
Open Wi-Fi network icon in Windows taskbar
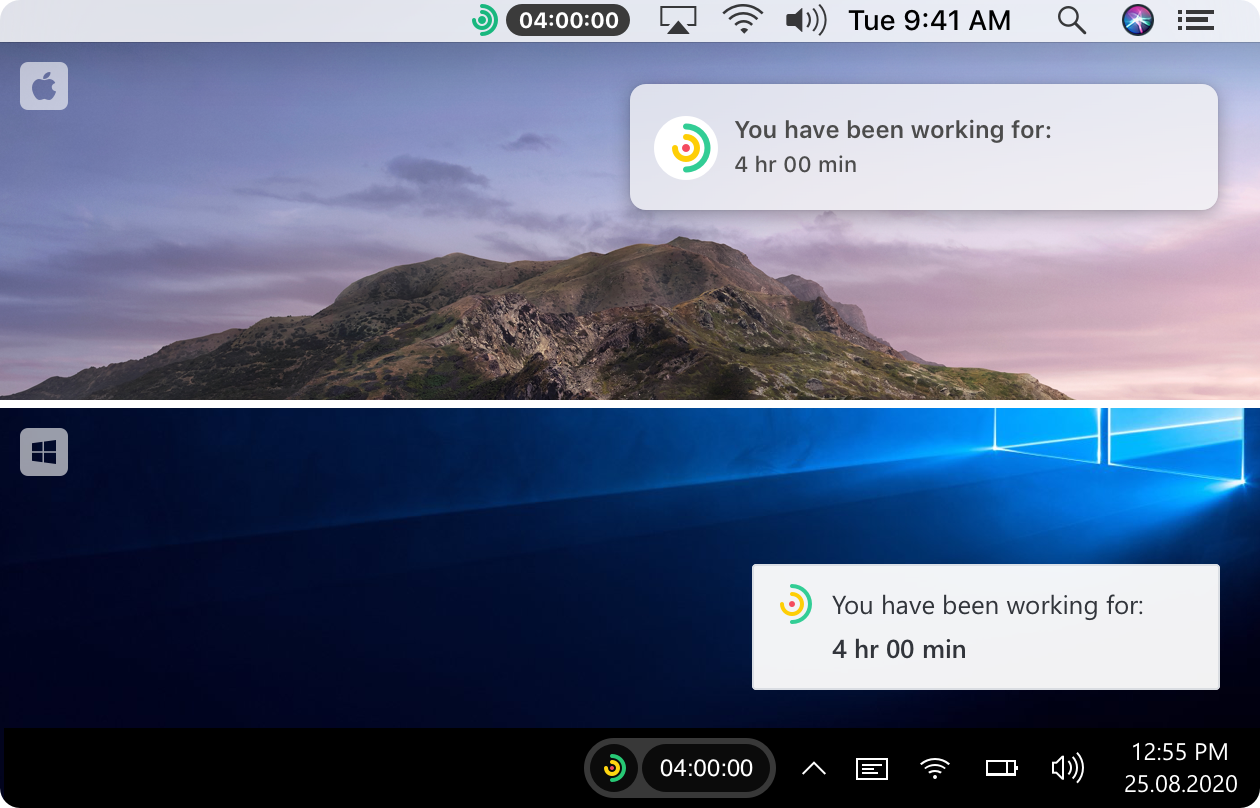(x=935, y=768)
